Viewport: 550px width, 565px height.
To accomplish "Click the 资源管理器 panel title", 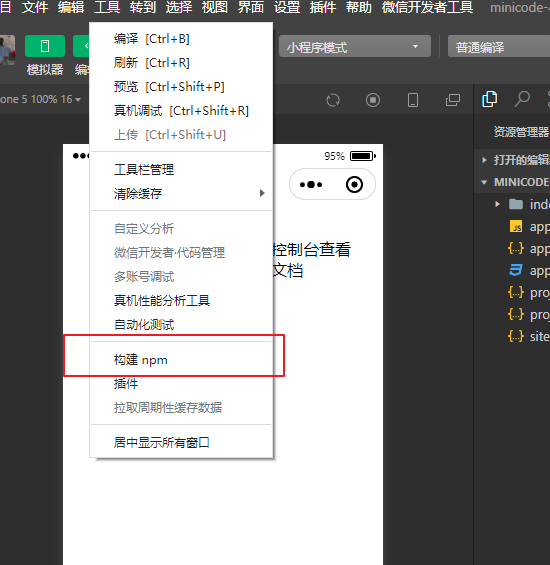I will pyautogui.click(x=521, y=132).
